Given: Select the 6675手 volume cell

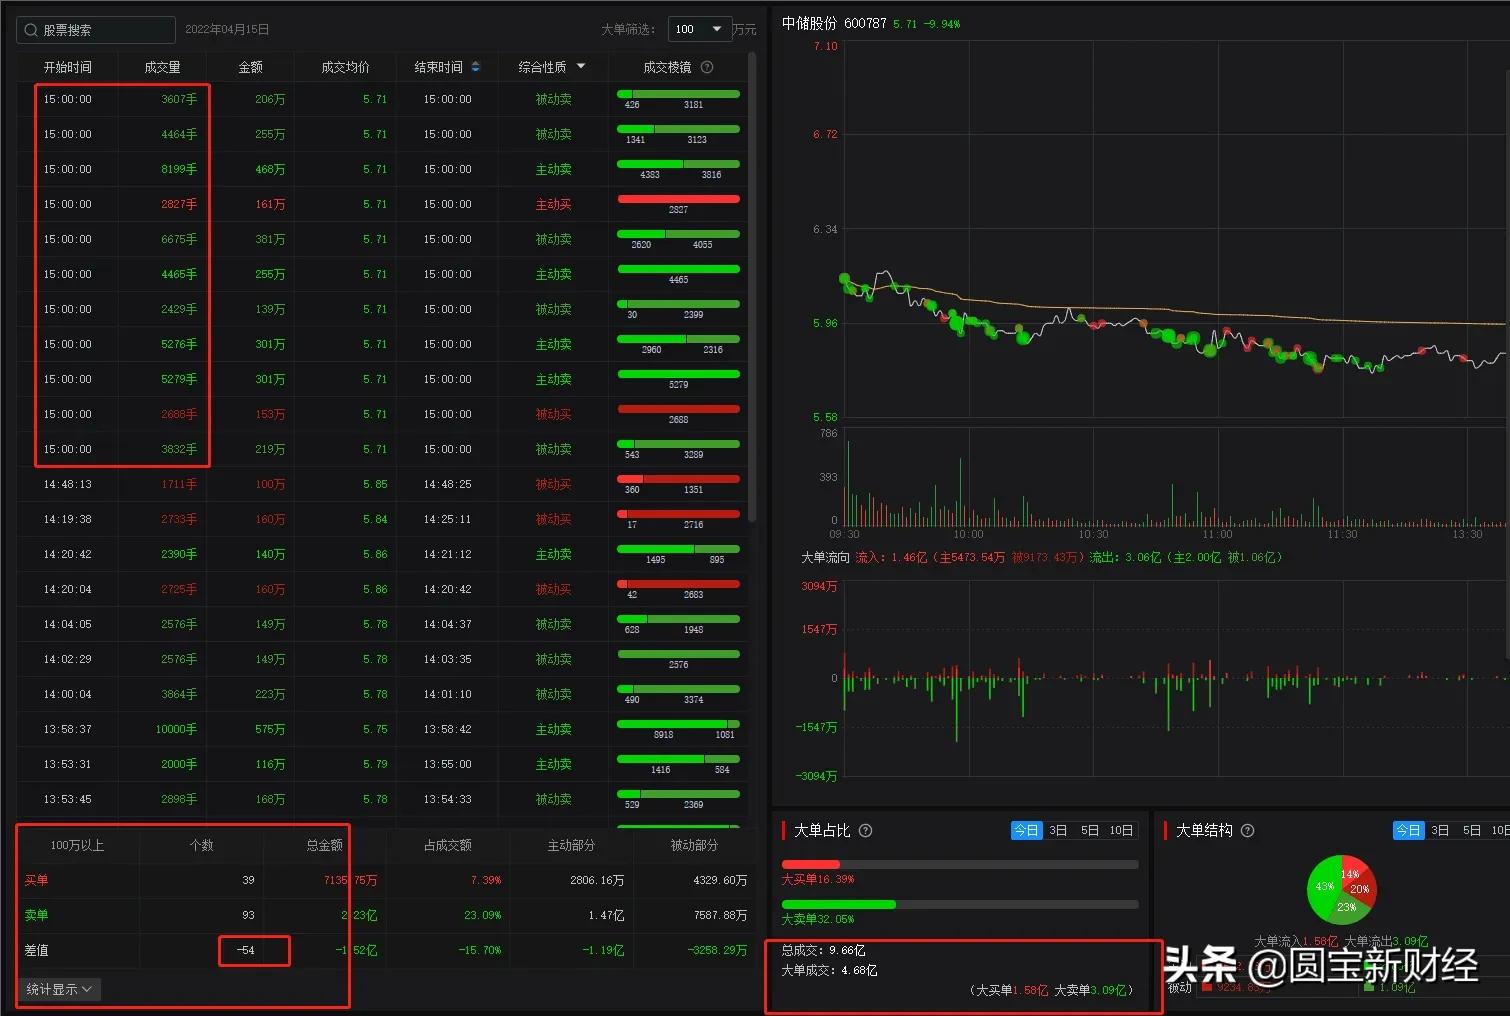Looking at the screenshot, I should (x=179, y=239).
